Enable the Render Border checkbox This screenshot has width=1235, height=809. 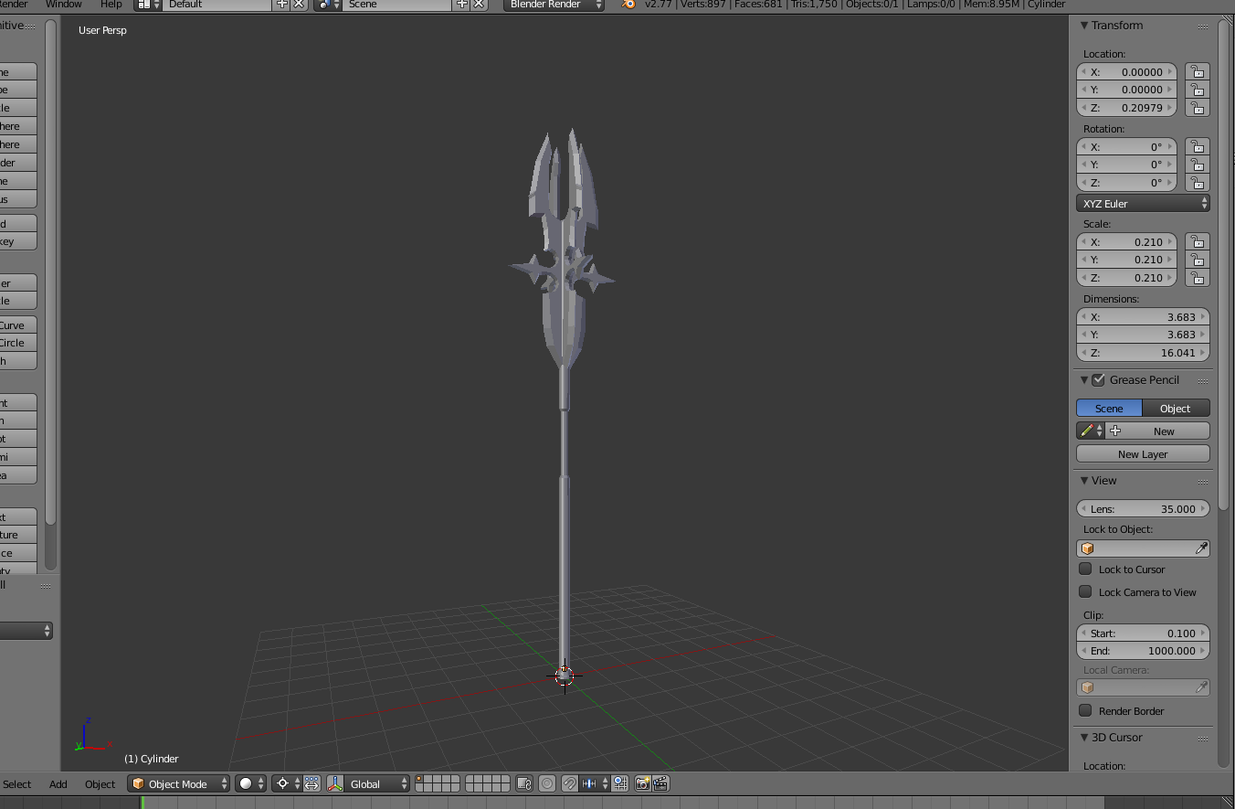(x=1085, y=711)
